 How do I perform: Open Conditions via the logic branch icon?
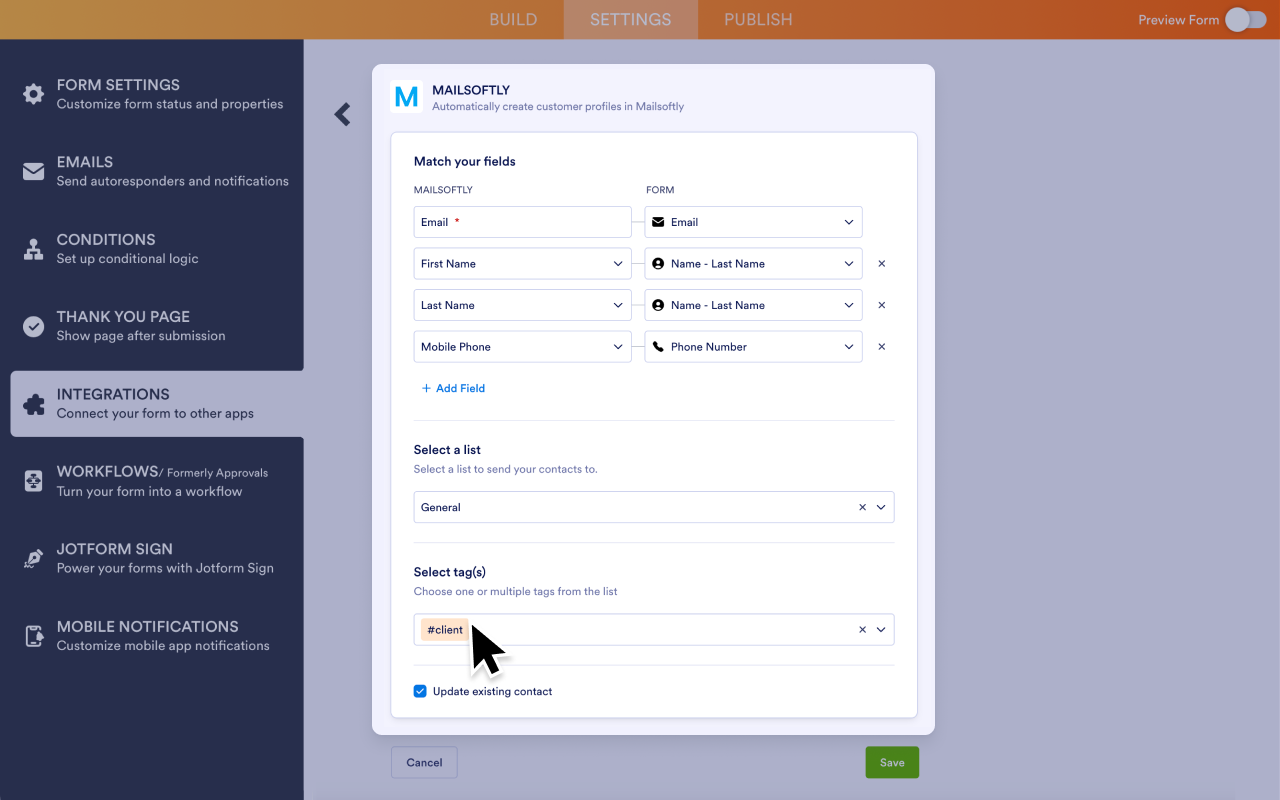[x=32, y=248]
